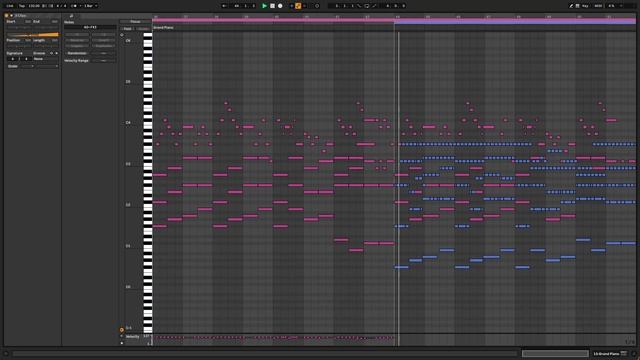Toggle the Computer MIDI Keyboard icon
Screen dimensions: 640x360
[x=578, y=6]
